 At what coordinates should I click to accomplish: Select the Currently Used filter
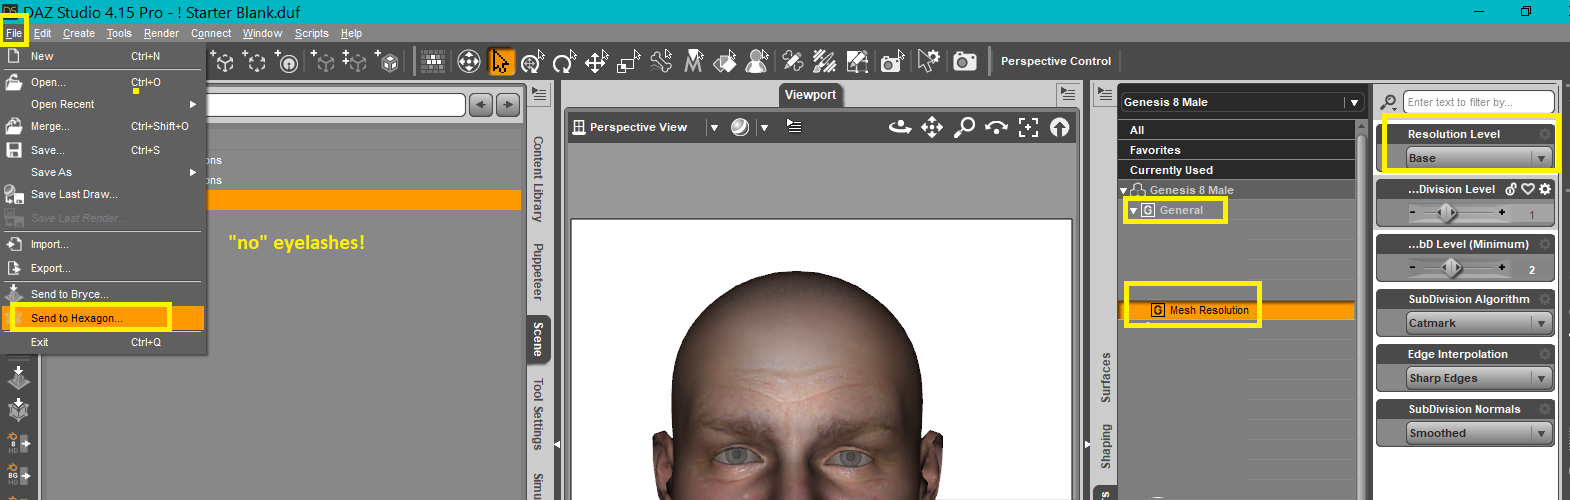1171,170
